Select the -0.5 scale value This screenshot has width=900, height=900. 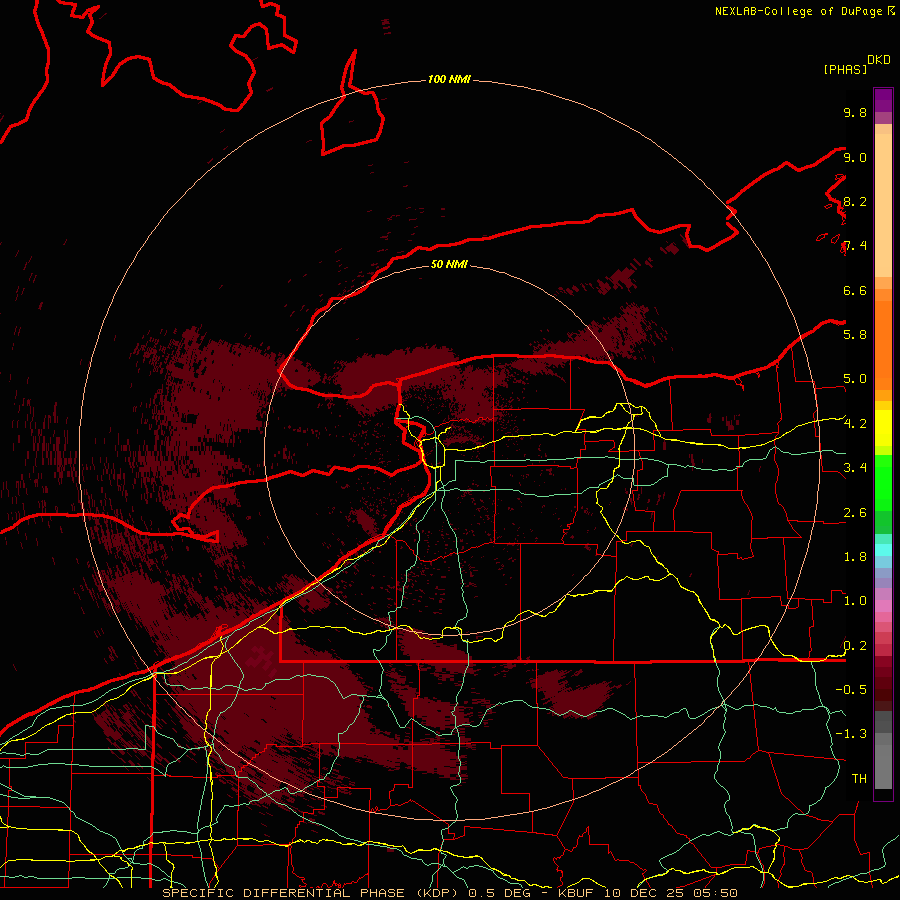(851, 689)
